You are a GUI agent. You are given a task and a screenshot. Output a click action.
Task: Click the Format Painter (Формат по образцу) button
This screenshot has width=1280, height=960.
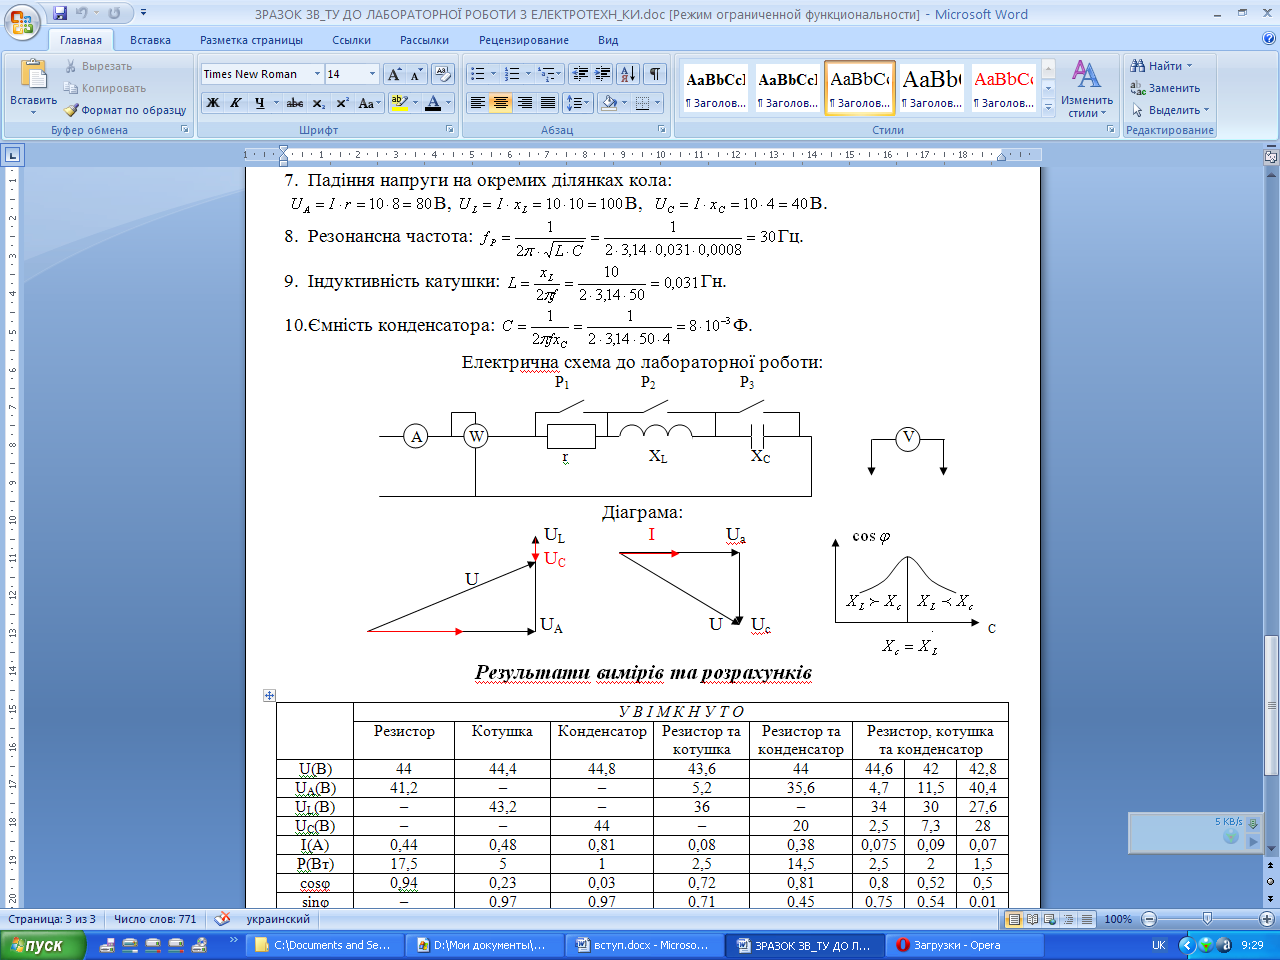click(x=125, y=110)
